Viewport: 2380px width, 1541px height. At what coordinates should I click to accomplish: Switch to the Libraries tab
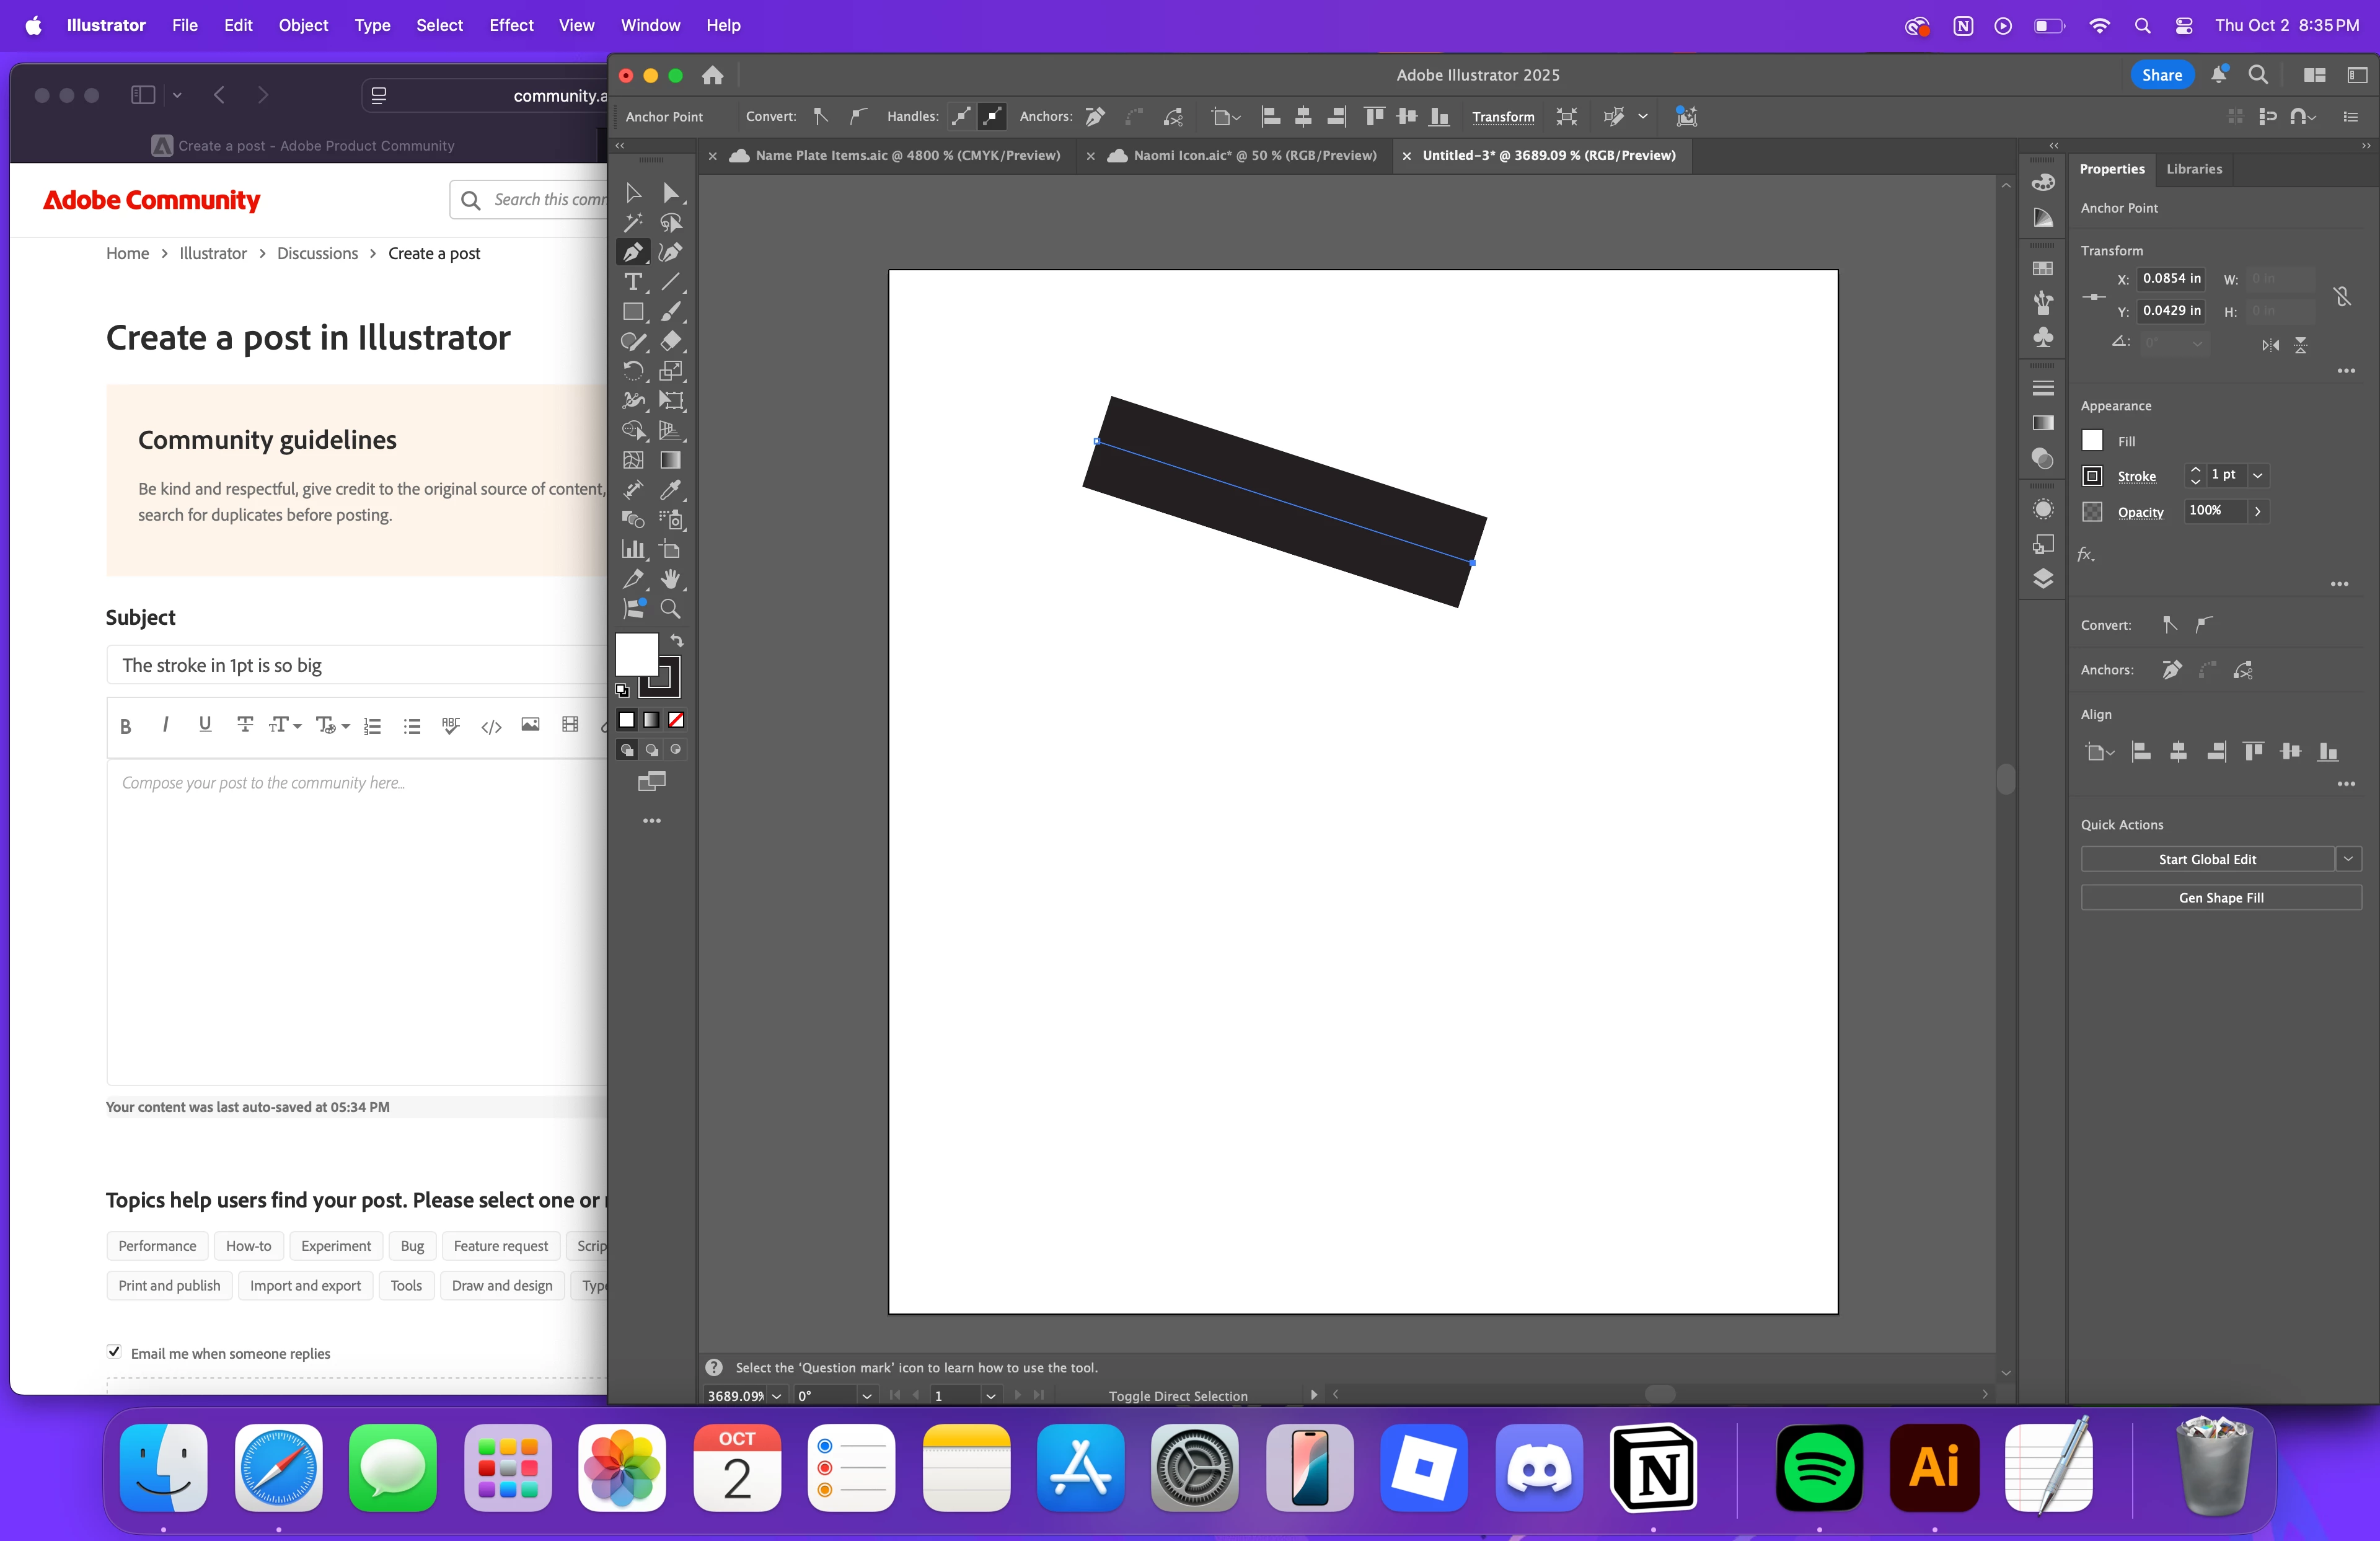(x=2194, y=169)
